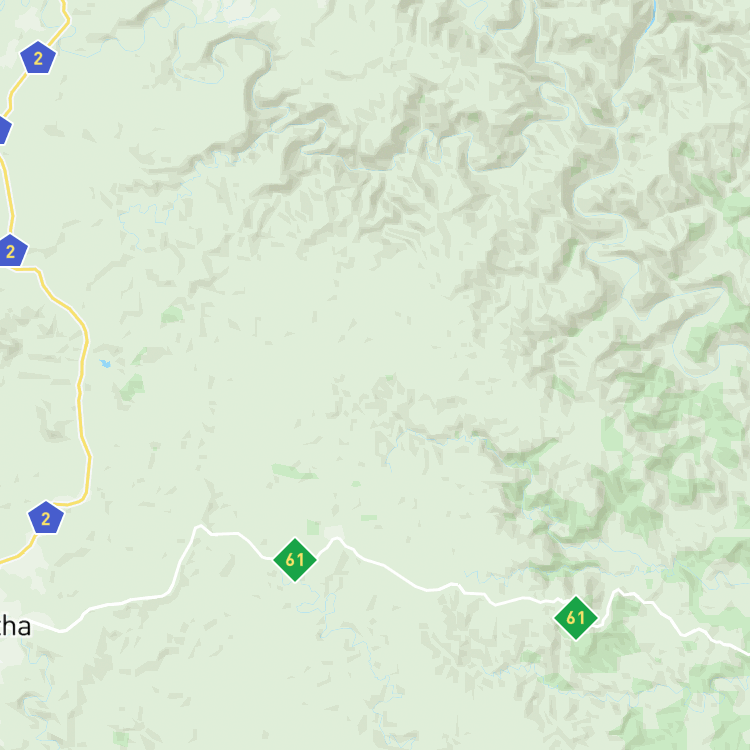Select the western green route 61 diamond
Image resolution: width=750 pixels, height=750 pixels.
(295, 560)
